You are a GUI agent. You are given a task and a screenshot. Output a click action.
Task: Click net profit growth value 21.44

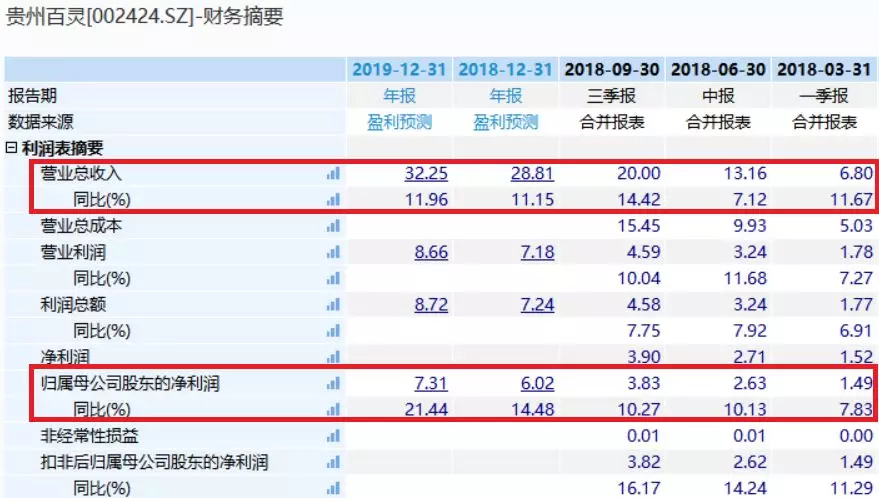[426, 409]
